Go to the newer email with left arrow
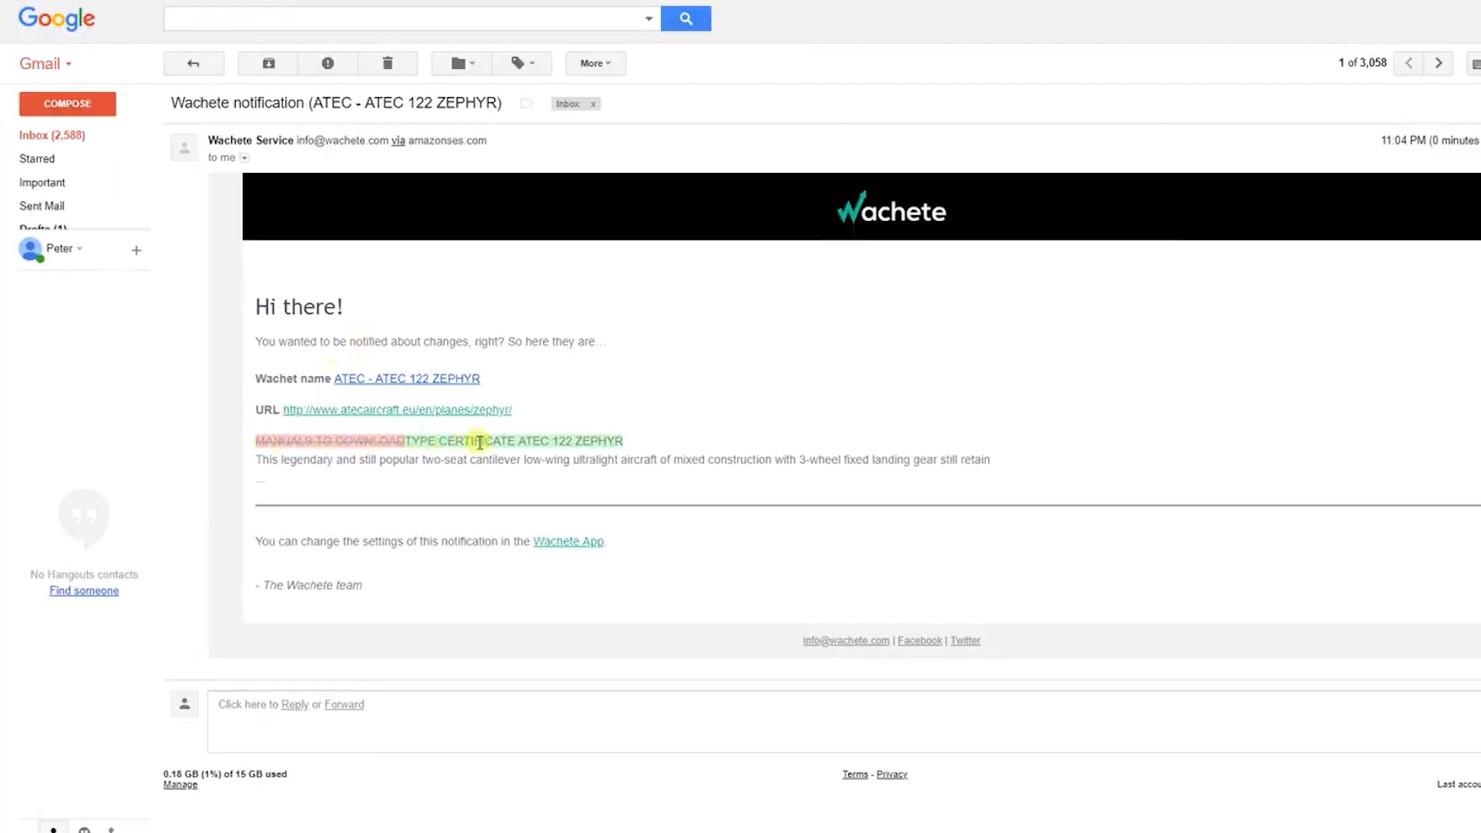The width and height of the screenshot is (1481, 833). [1409, 63]
